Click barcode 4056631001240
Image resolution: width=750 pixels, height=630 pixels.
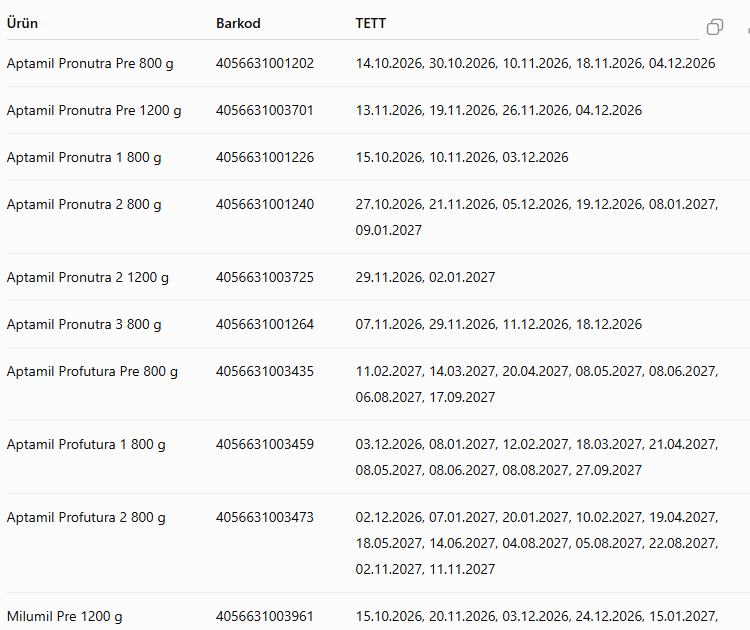(265, 204)
